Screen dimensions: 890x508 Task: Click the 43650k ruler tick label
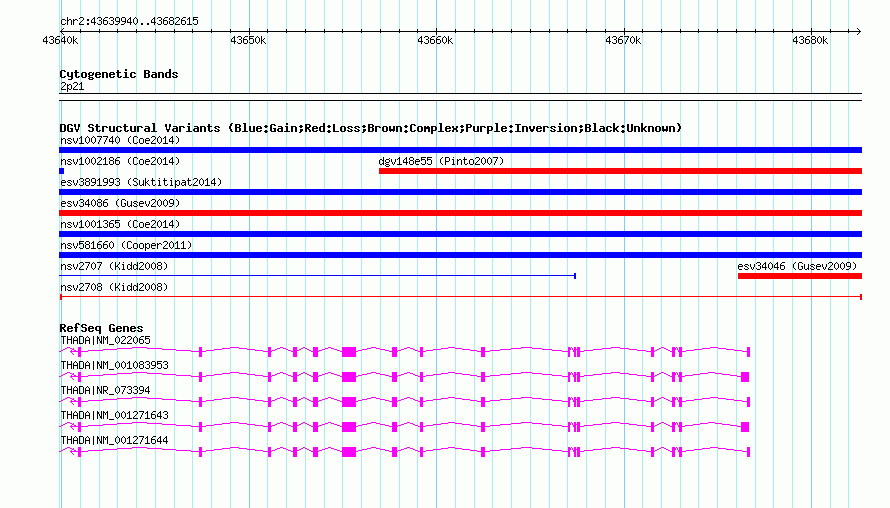(248, 40)
